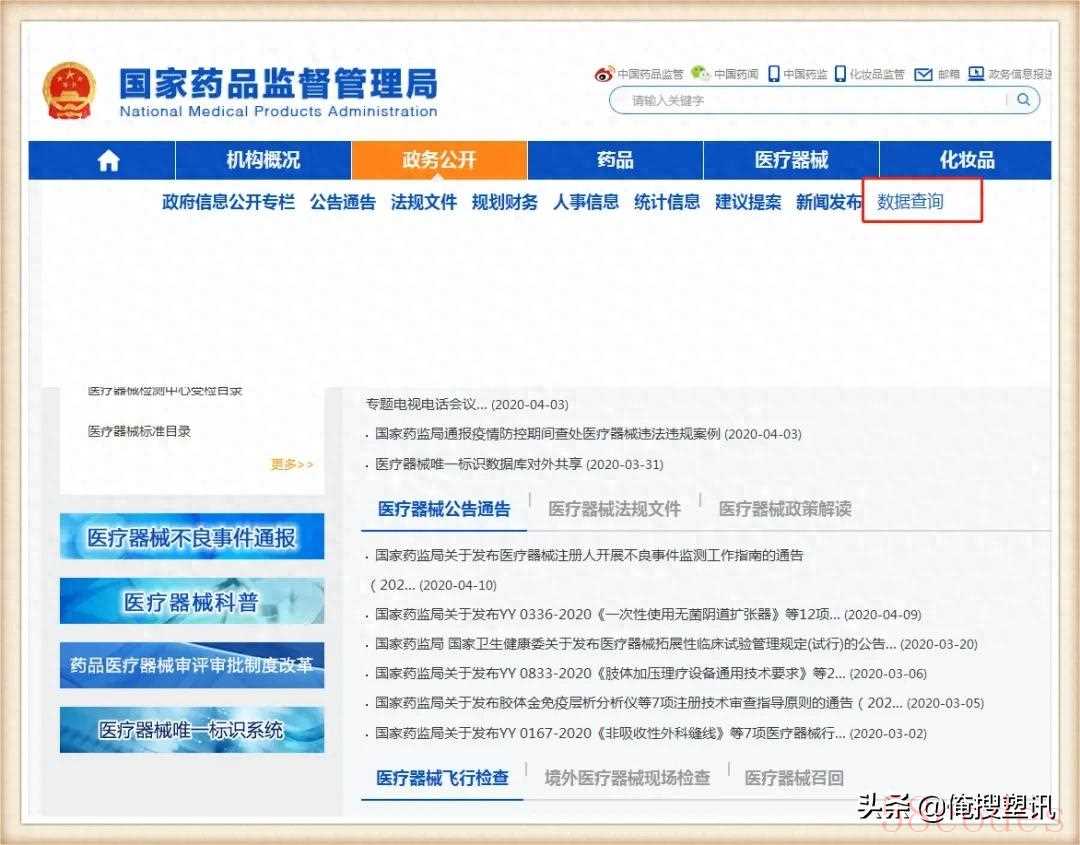Click the Weibo icon for 中国药品监管

[604, 74]
